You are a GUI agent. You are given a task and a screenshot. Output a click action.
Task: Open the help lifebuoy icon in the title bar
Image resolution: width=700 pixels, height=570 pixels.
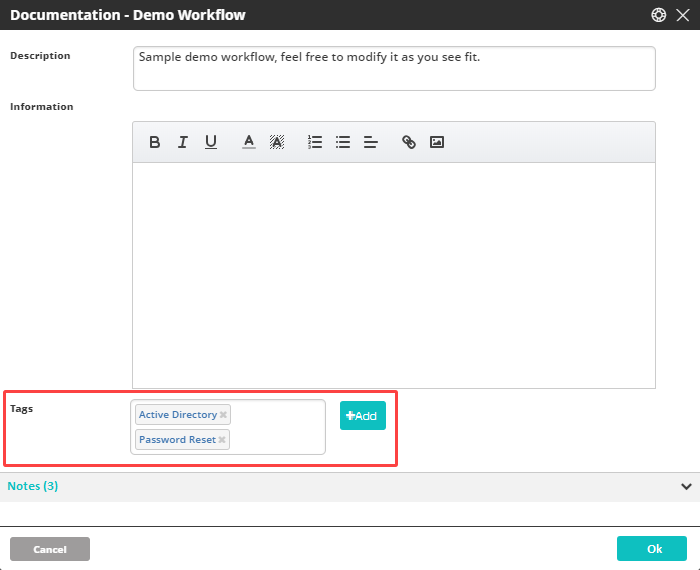coord(658,15)
